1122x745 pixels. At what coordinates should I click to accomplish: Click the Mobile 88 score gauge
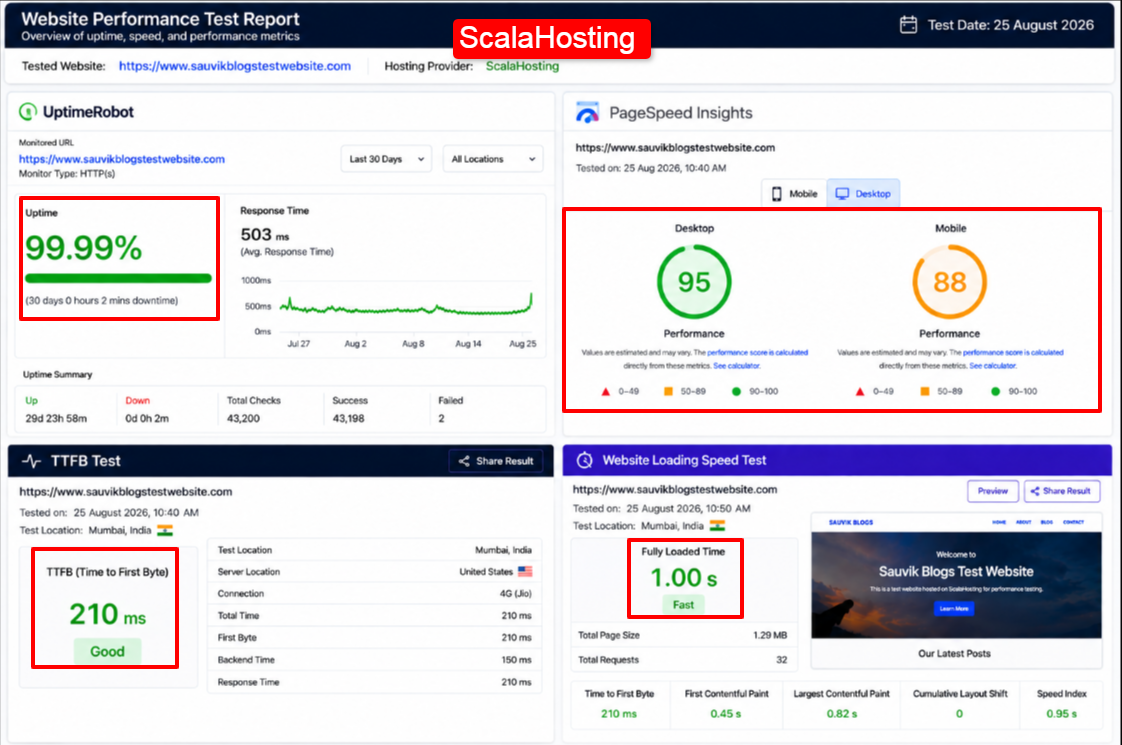[x=950, y=282]
